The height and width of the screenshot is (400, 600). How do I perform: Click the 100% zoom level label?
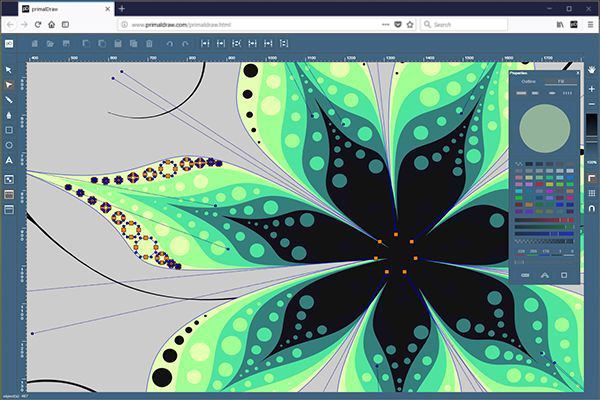pos(592,163)
